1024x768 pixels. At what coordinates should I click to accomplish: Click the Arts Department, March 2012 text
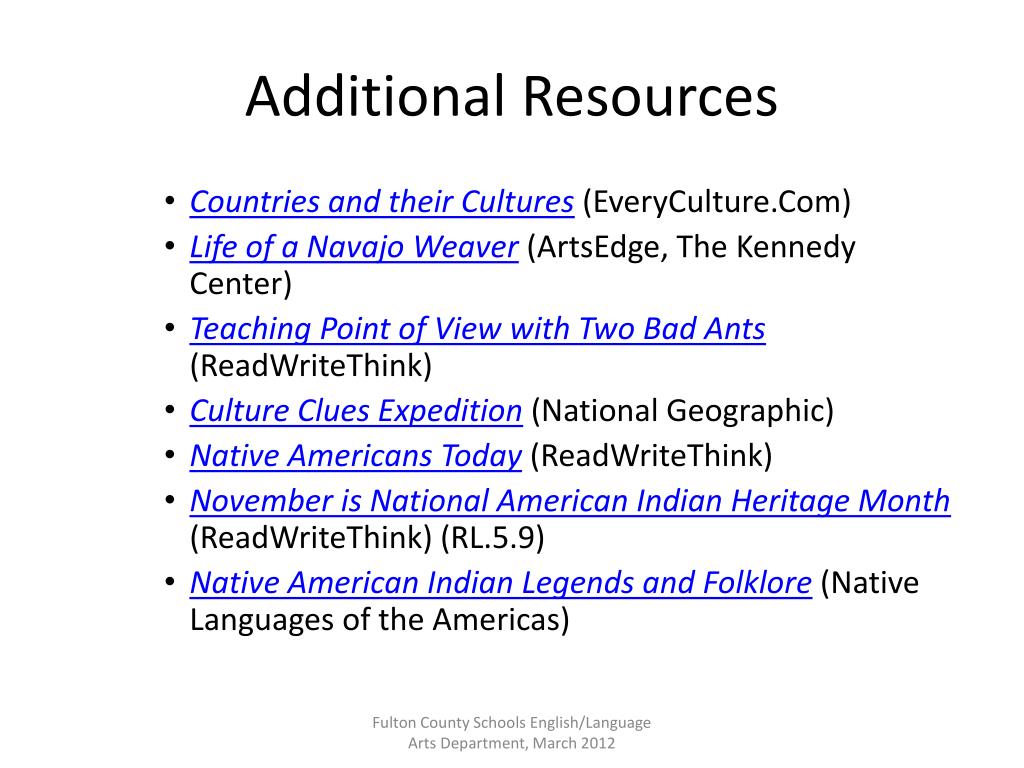pyautogui.click(x=511, y=743)
